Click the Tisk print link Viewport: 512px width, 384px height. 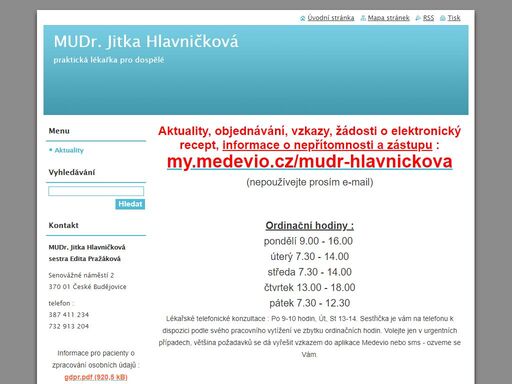click(x=454, y=18)
